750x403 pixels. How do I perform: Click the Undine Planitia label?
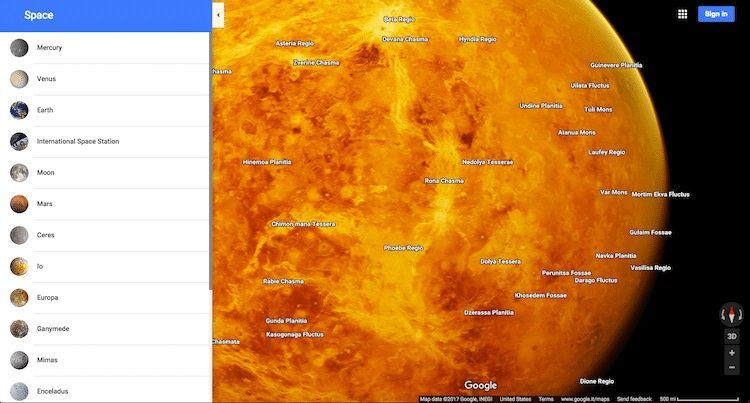[541, 106]
